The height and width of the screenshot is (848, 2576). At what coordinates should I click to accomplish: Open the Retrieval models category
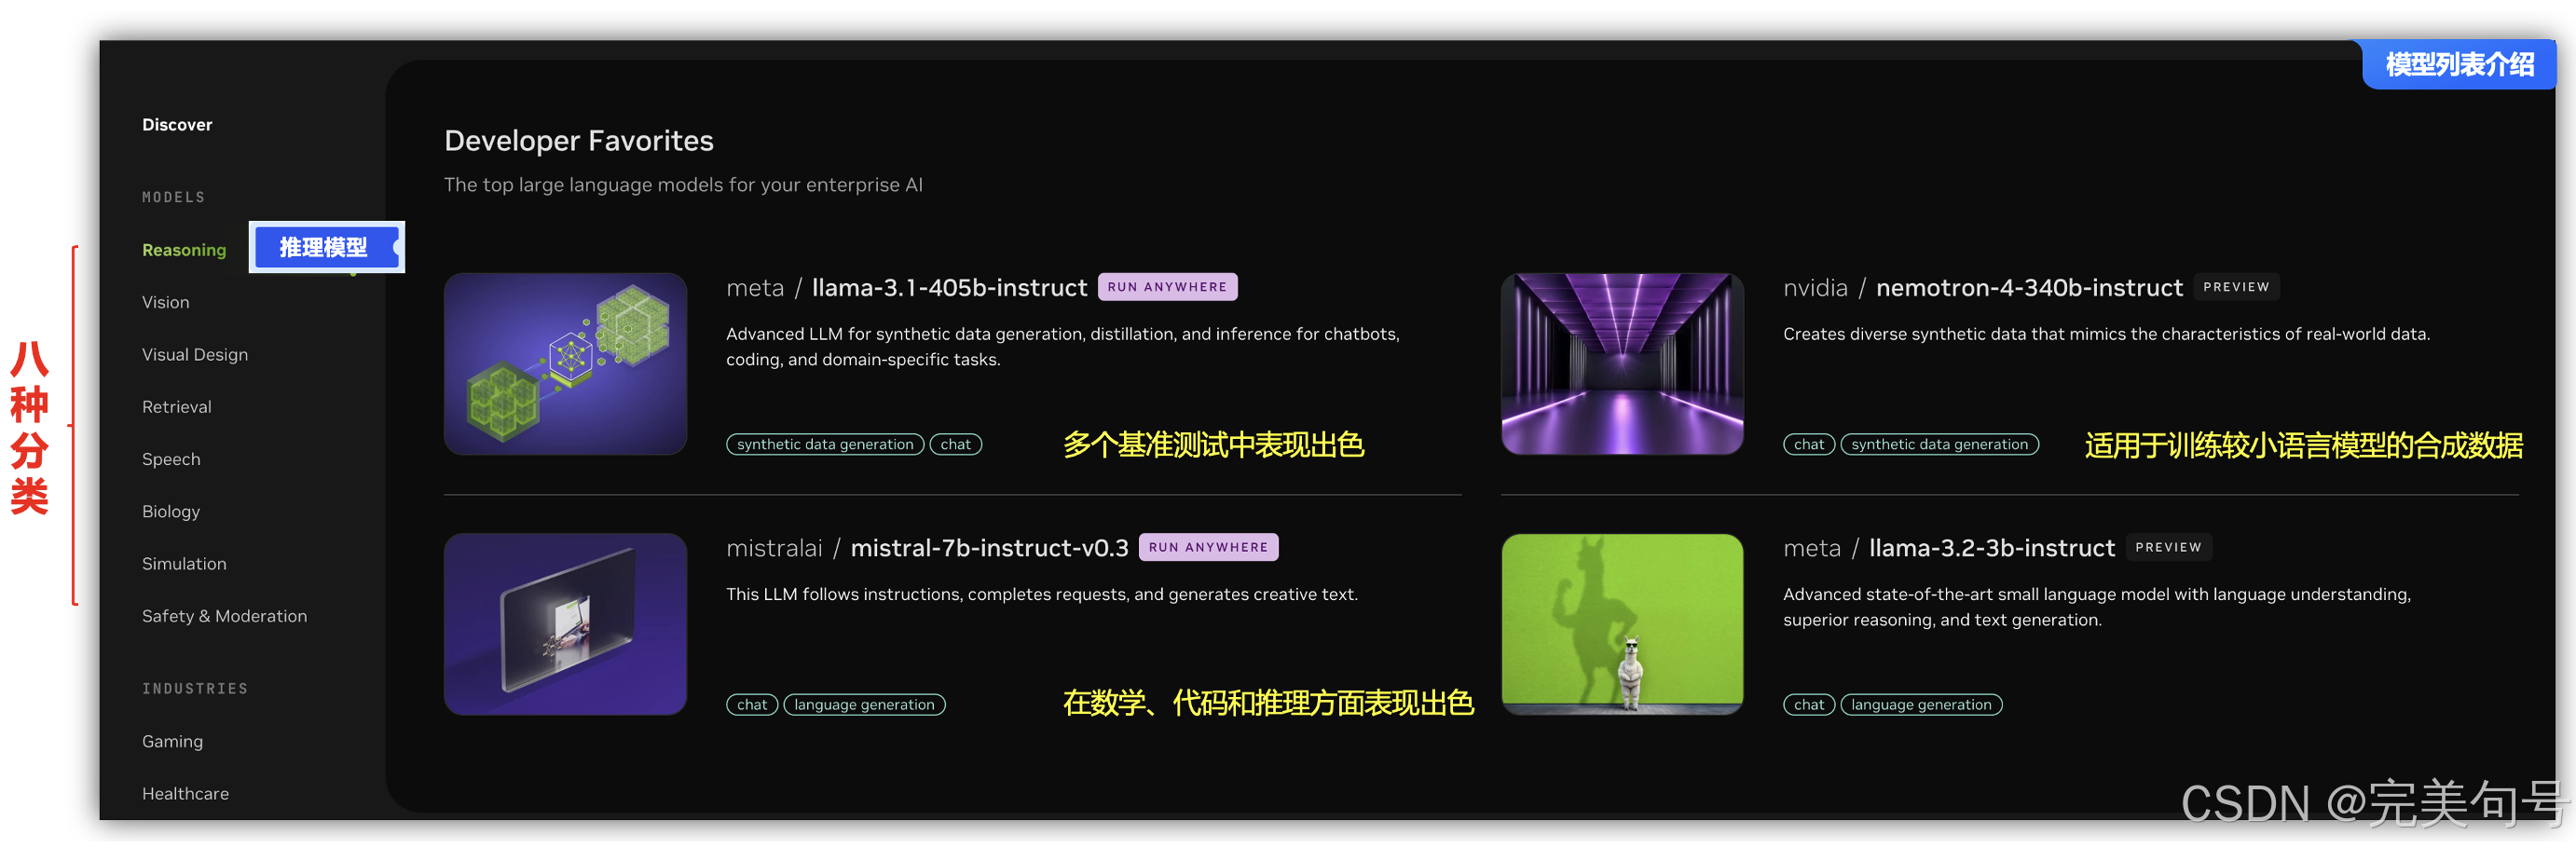click(177, 407)
